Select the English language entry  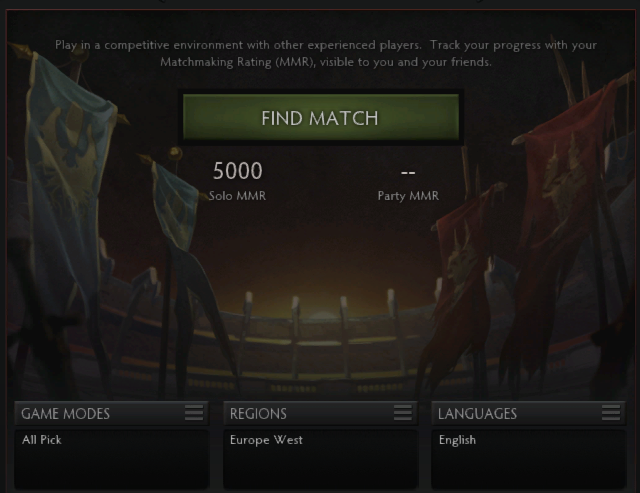(457, 440)
